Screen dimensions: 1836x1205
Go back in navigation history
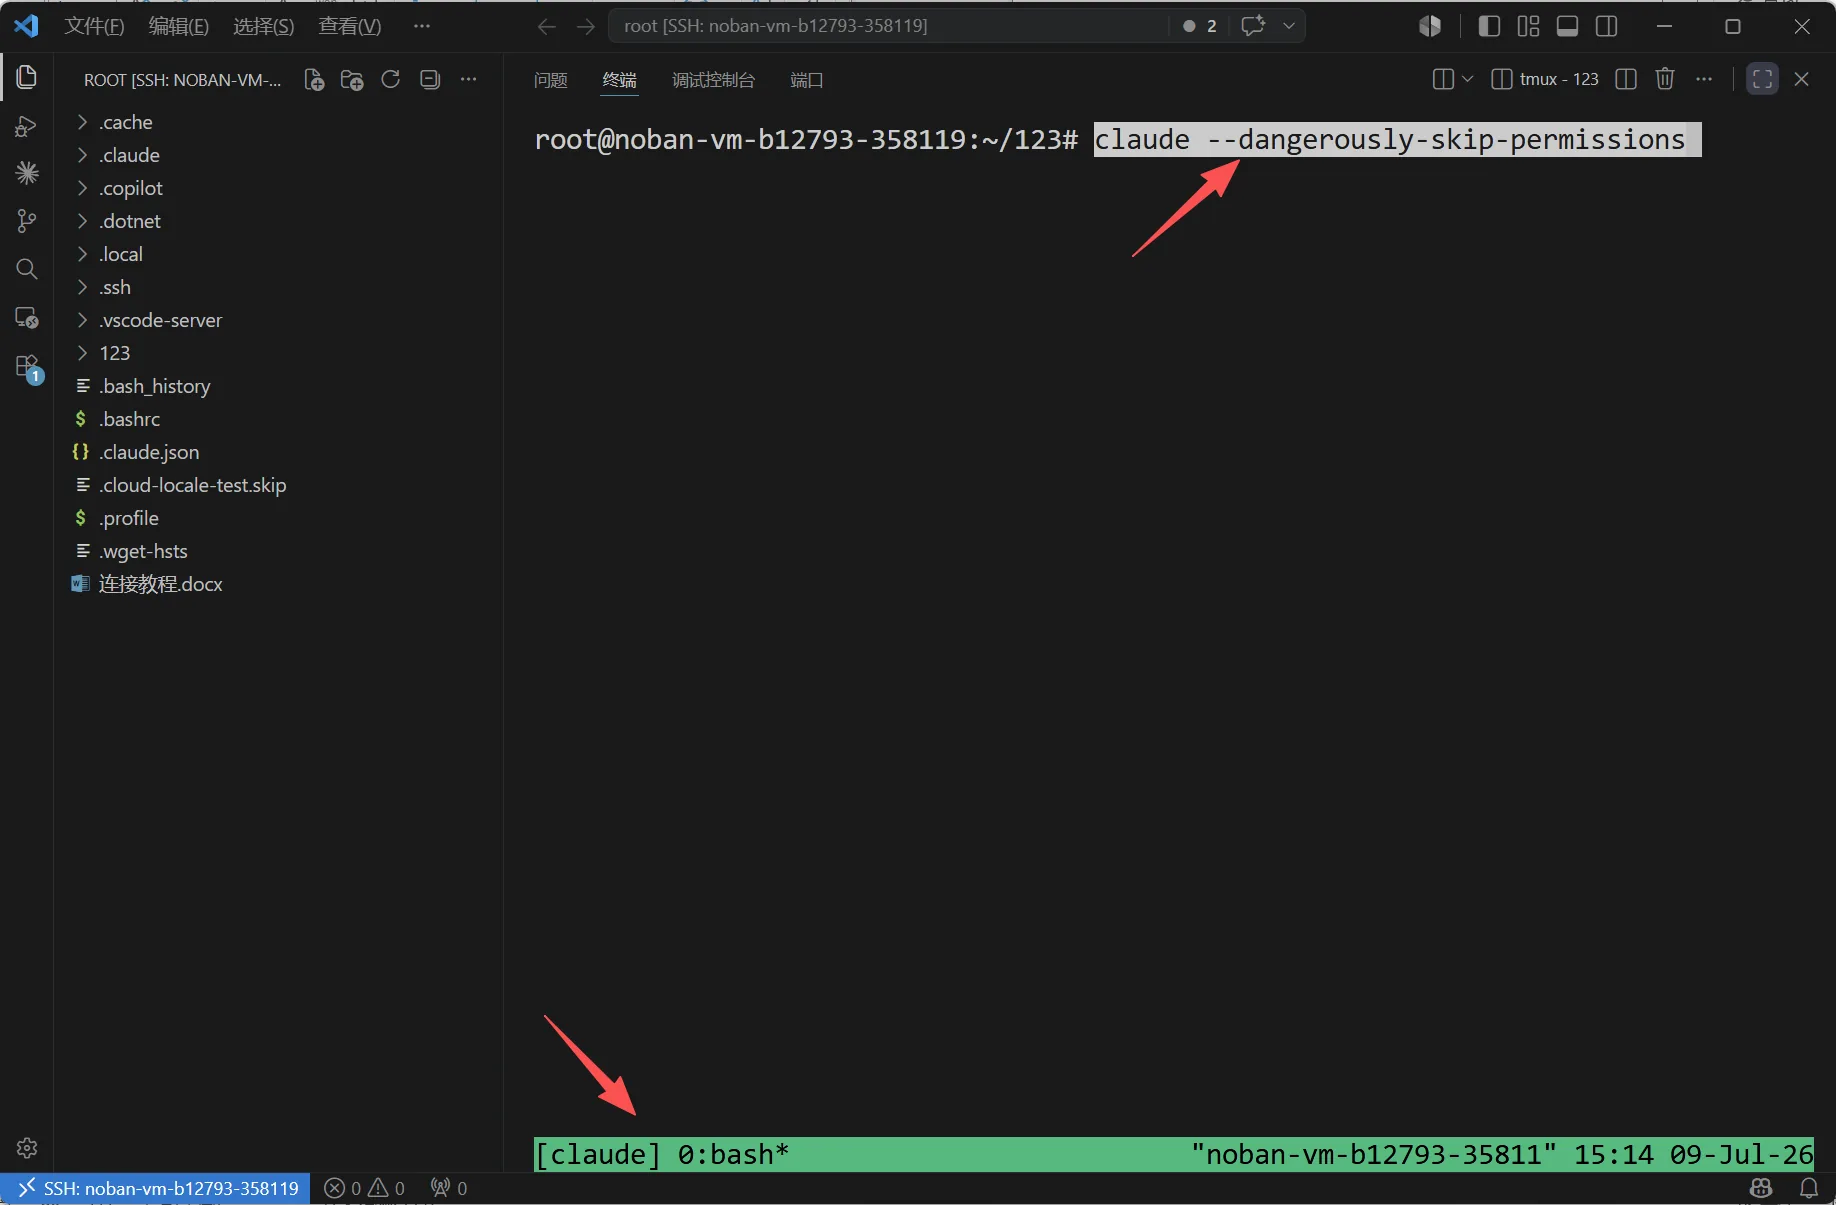546,27
